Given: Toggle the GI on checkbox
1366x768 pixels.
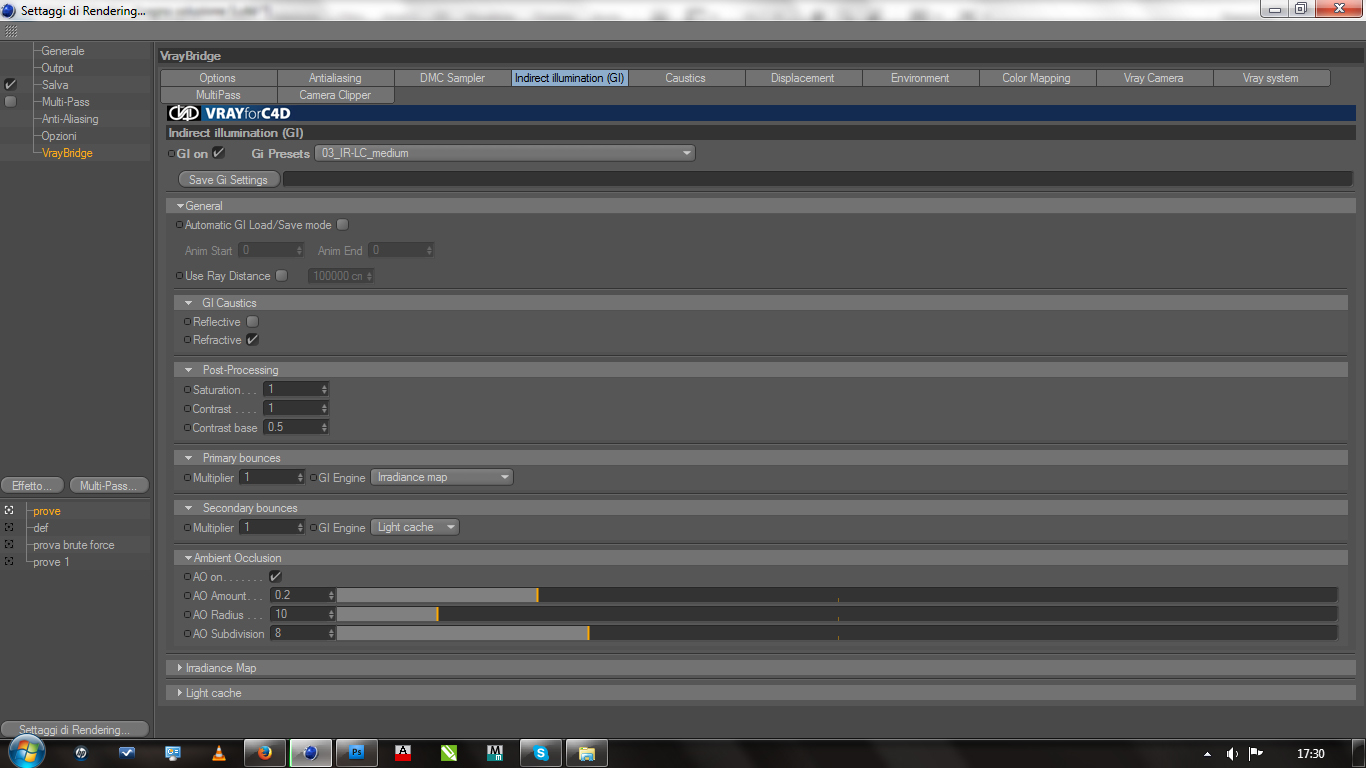Looking at the screenshot, I should [218, 153].
